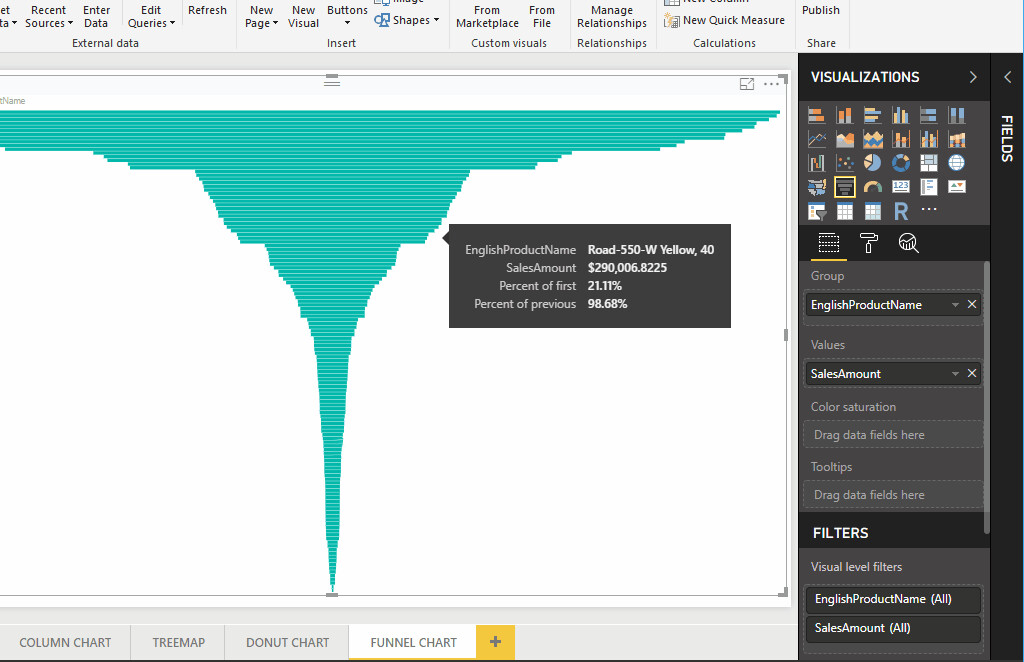Switch to the TREEMAP page tab

(x=178, y=642)
